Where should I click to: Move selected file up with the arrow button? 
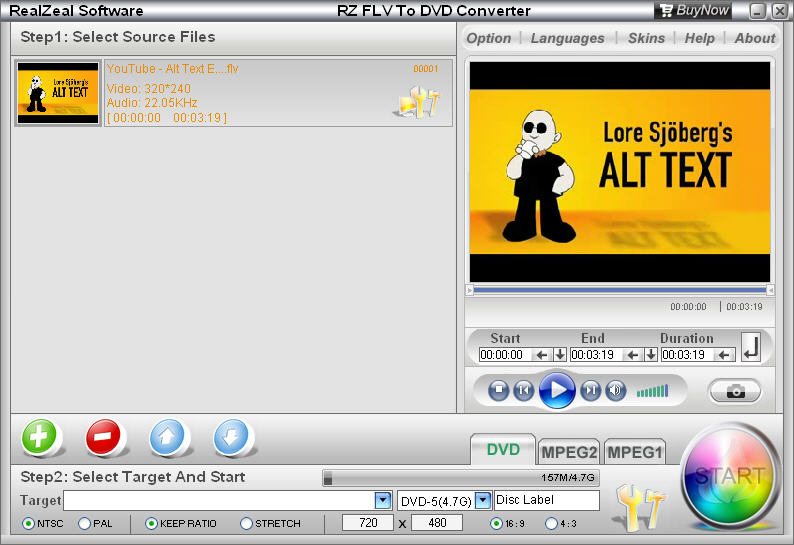coord(168,437)
